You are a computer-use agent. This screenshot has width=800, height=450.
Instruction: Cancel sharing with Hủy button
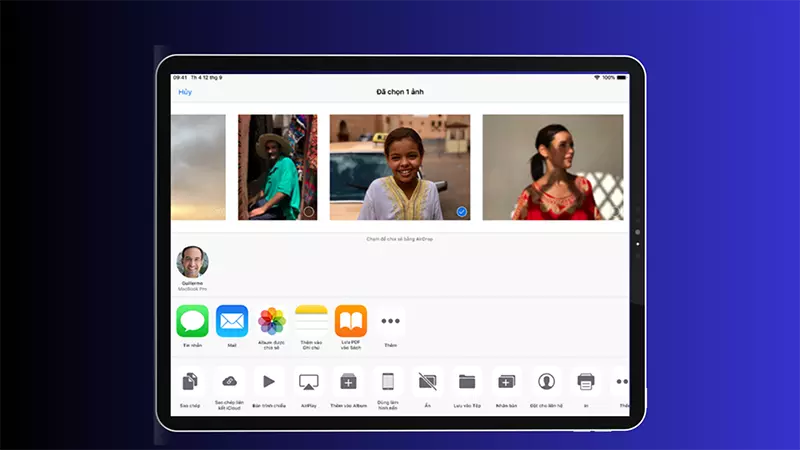tap(185, 92)
